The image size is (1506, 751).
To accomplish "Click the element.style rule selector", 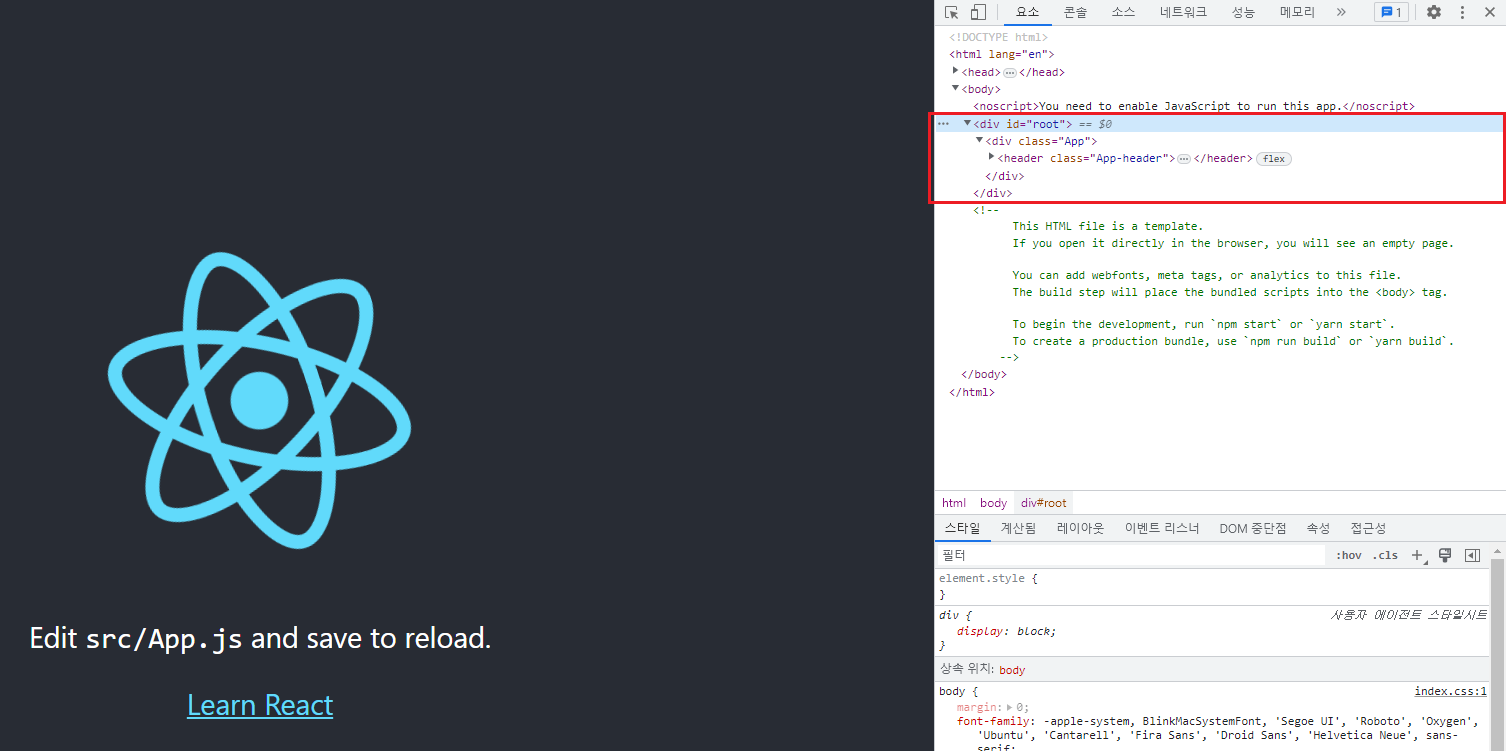I will pyautogui.click(x=984, y=578).
